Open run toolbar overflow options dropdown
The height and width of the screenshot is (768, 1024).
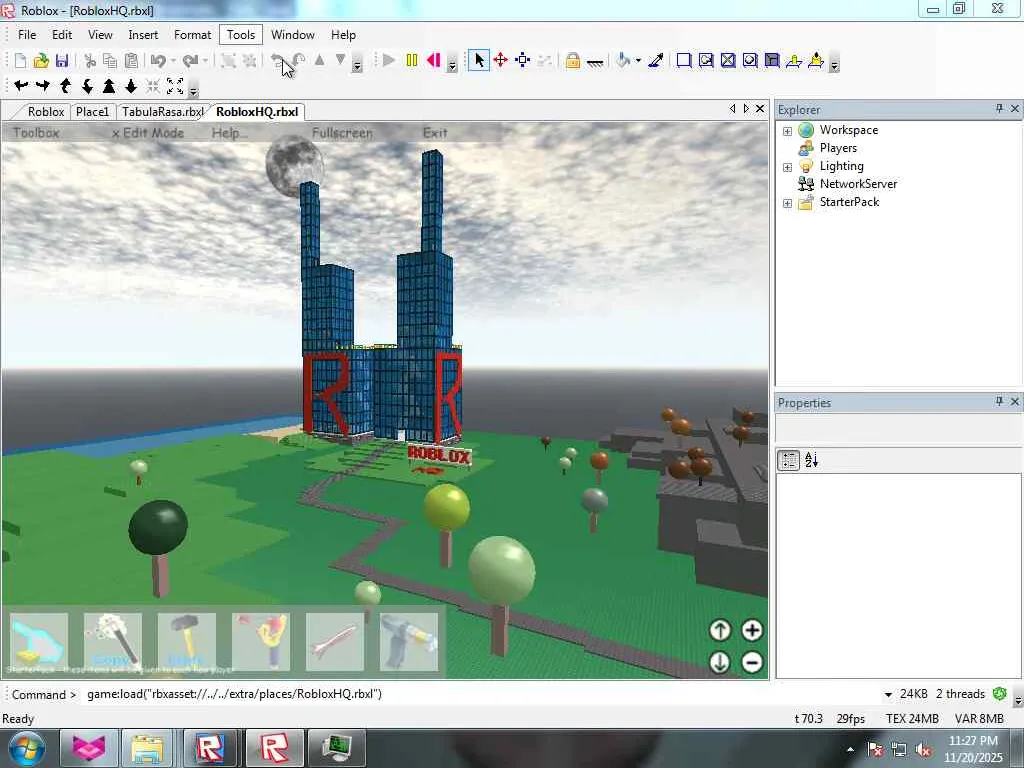(452, 65)
